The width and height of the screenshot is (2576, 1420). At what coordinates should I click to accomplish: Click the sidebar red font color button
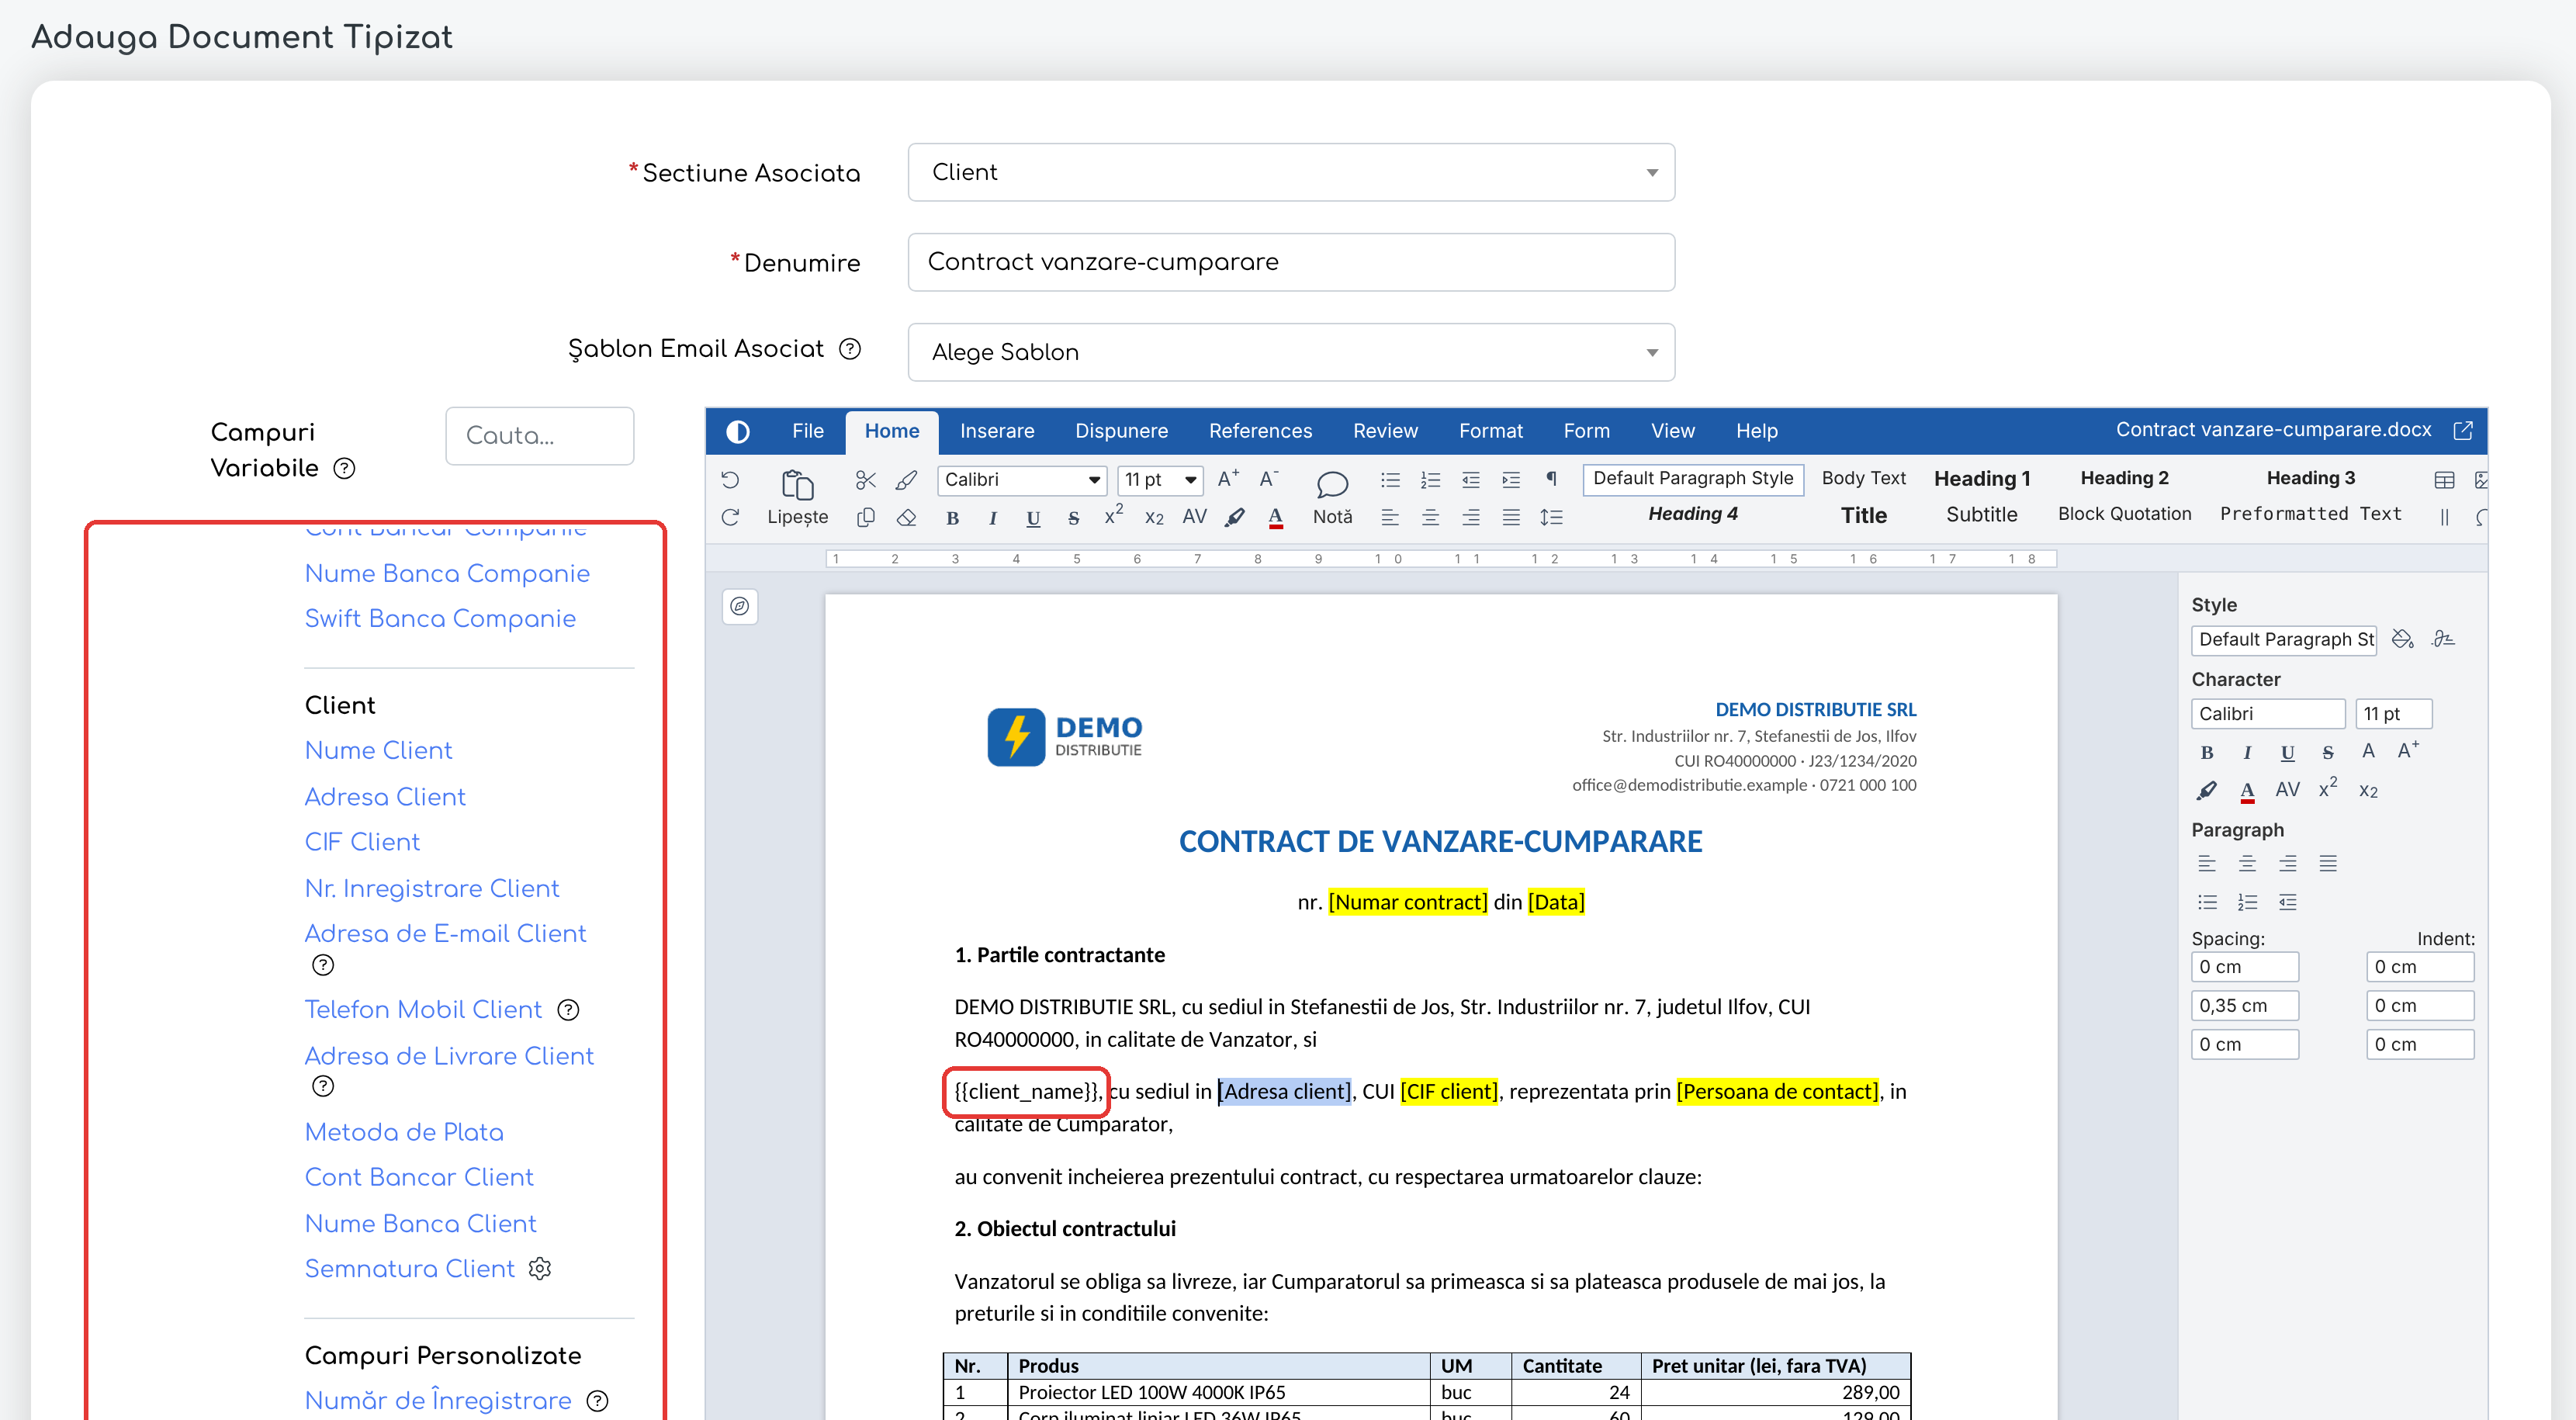tap(2247, 791)
